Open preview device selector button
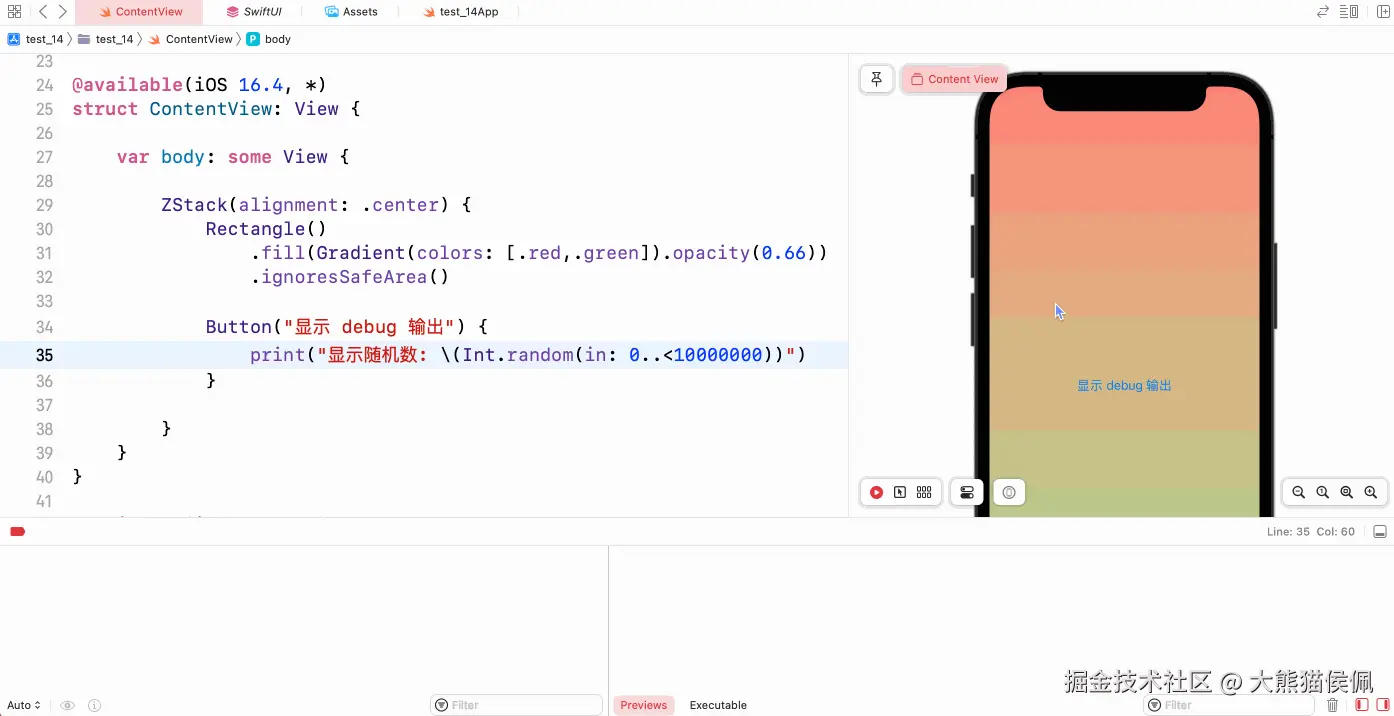The height and width of the screenshot is (716, 1394). coord(1009,492)
